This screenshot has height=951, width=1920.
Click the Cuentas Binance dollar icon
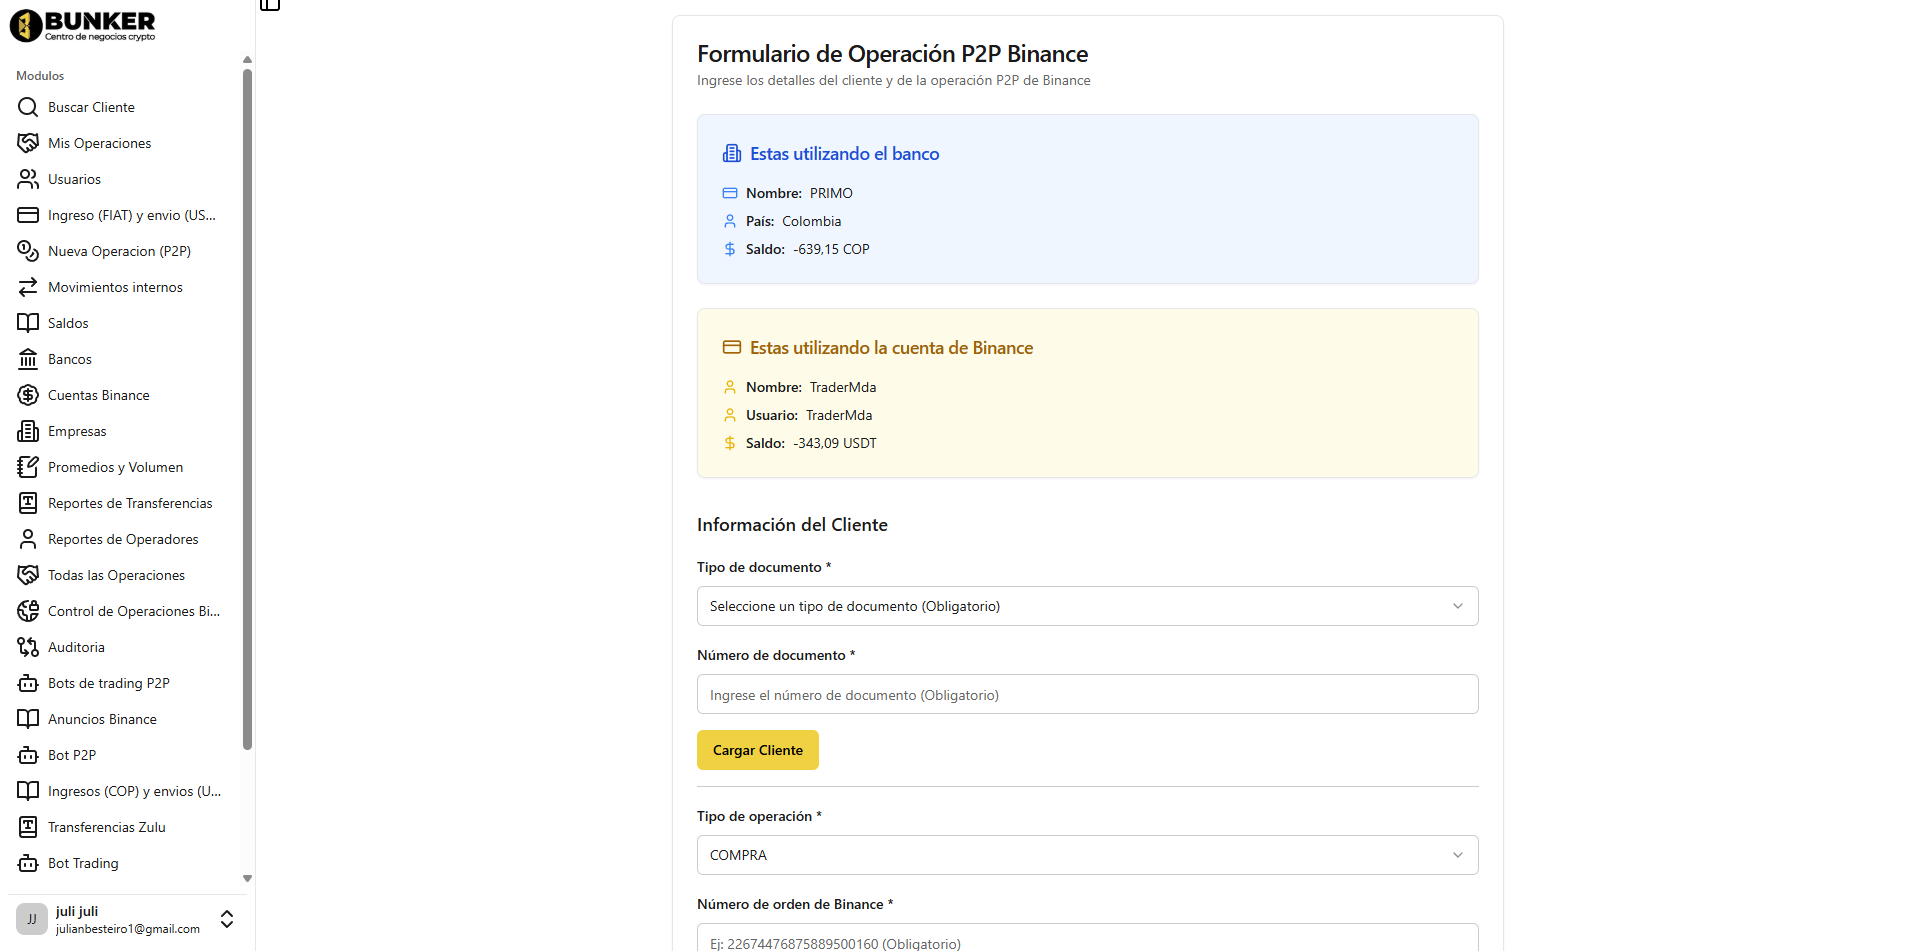pos(28,395)
